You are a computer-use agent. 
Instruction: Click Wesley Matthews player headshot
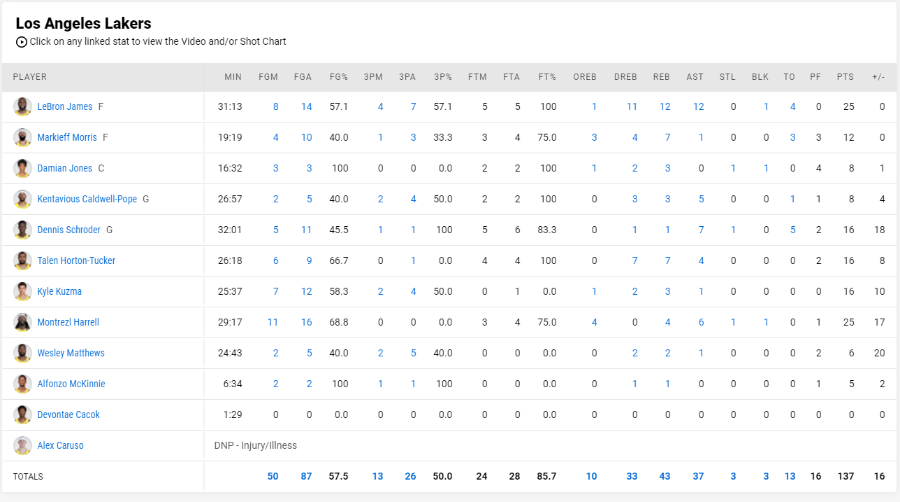click(22, 353)
